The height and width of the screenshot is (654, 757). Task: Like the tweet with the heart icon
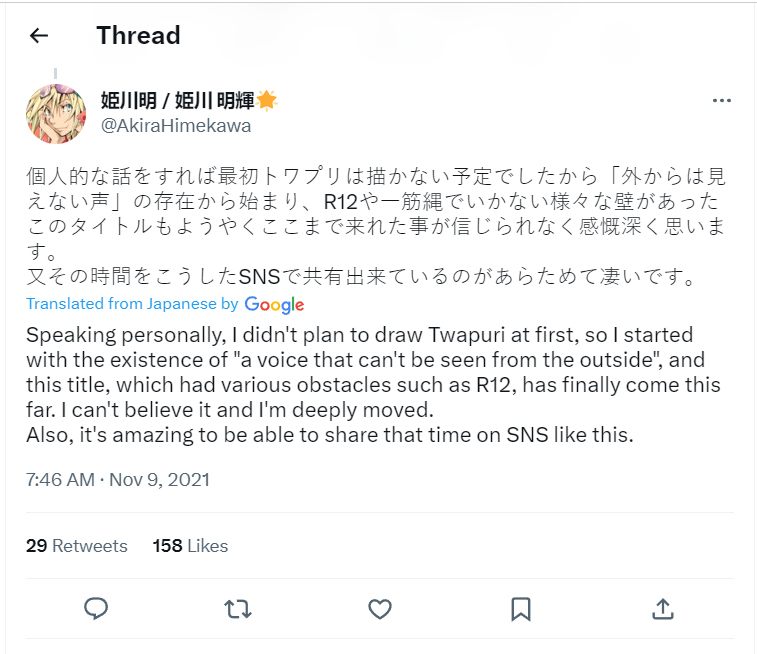pyautogui.click(x=379, y=607)
